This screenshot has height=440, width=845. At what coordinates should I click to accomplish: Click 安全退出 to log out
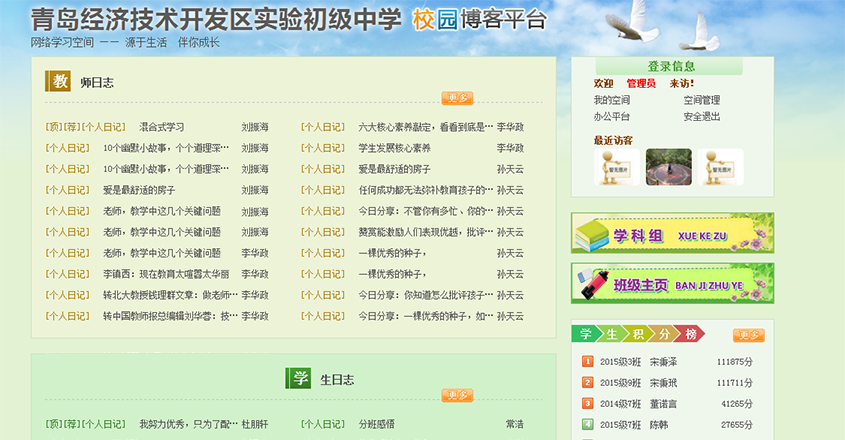(702, 116)
